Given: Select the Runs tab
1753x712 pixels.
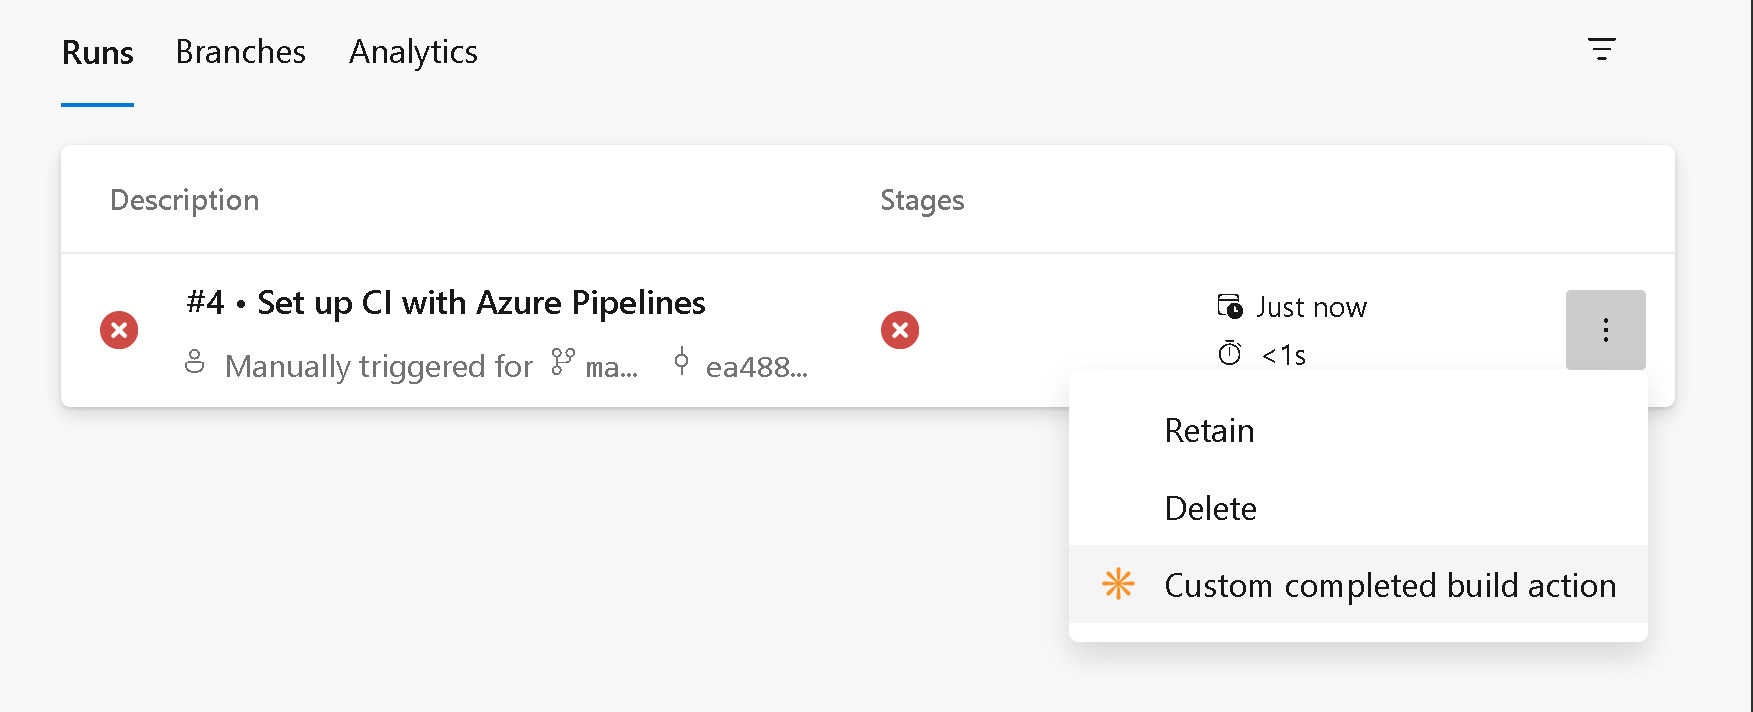Looking at the screenshot, I should coord(97,51).
